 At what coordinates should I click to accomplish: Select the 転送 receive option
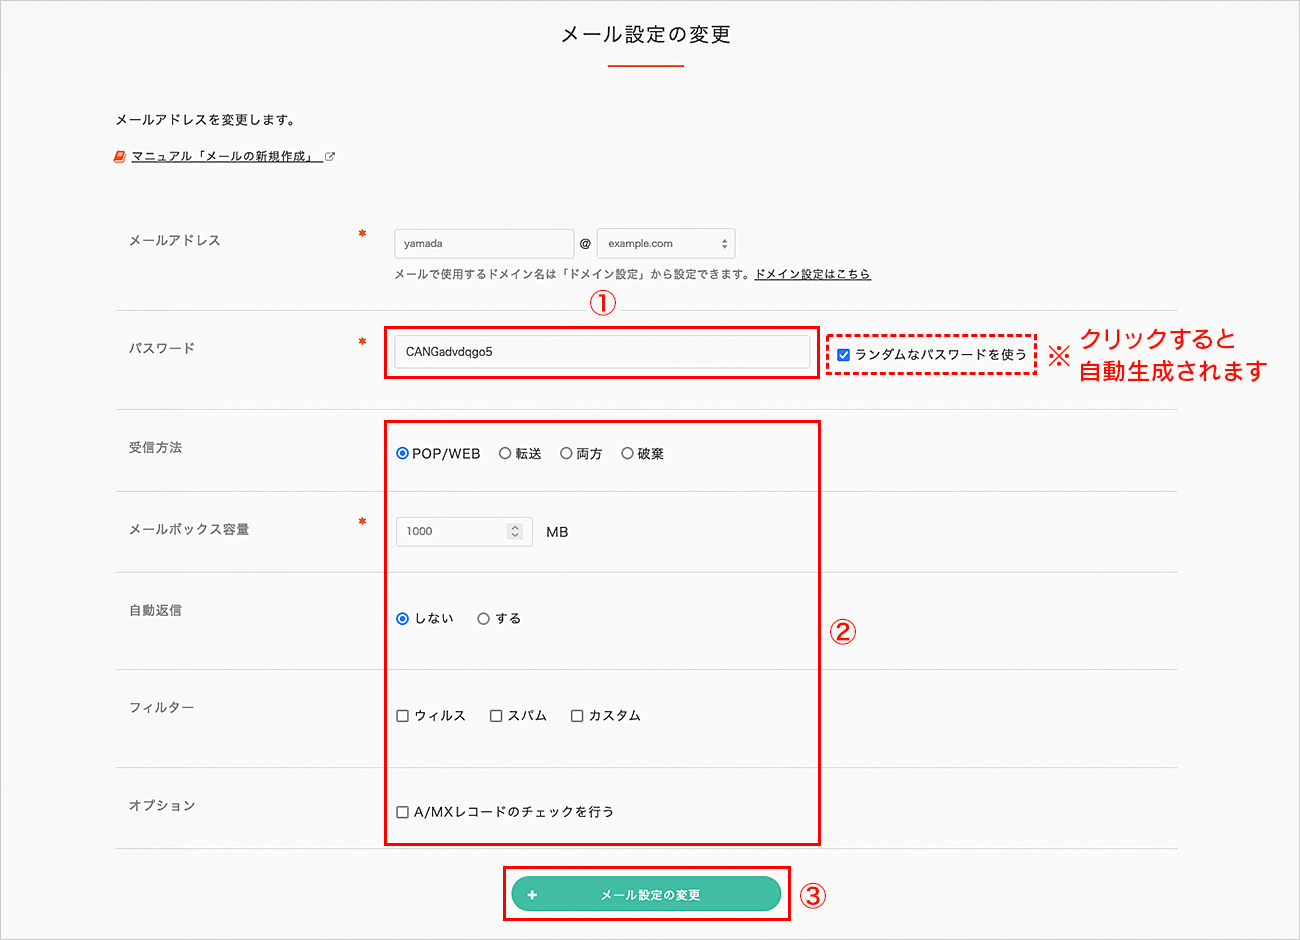505,454
